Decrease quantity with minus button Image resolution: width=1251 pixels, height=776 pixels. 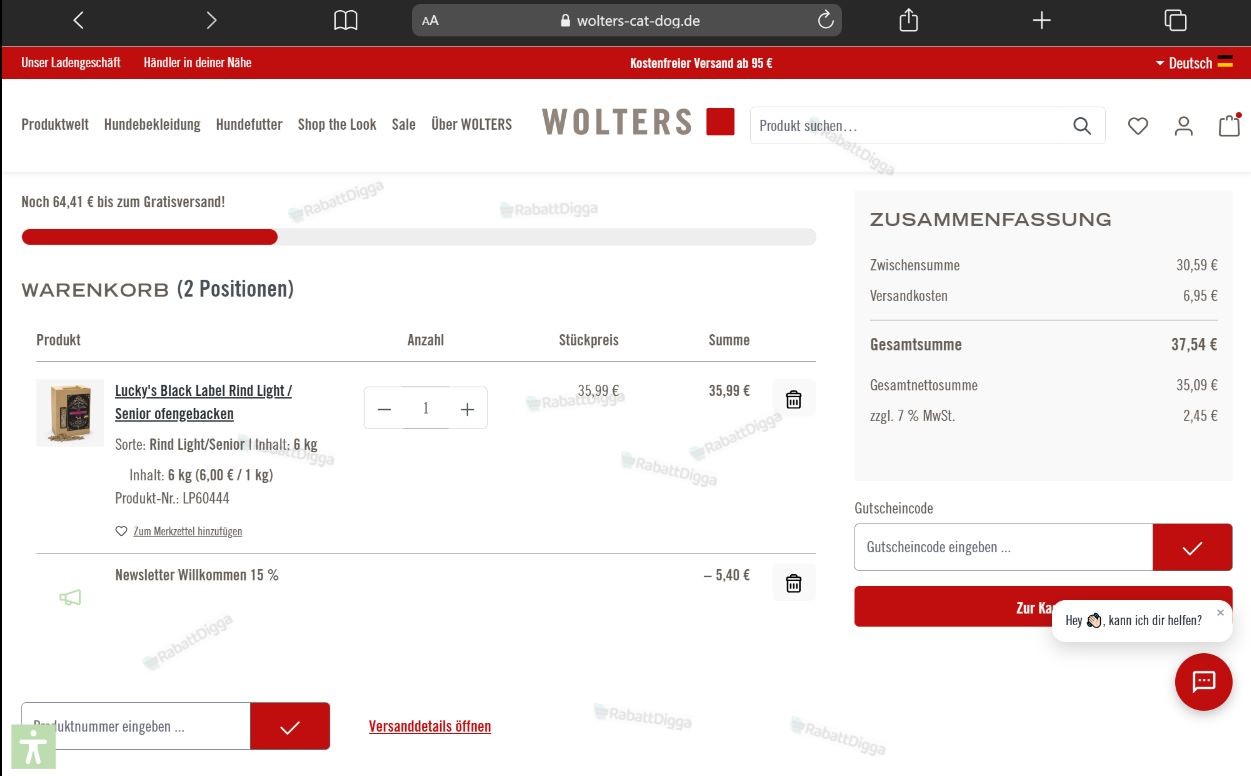coord(384,409)
